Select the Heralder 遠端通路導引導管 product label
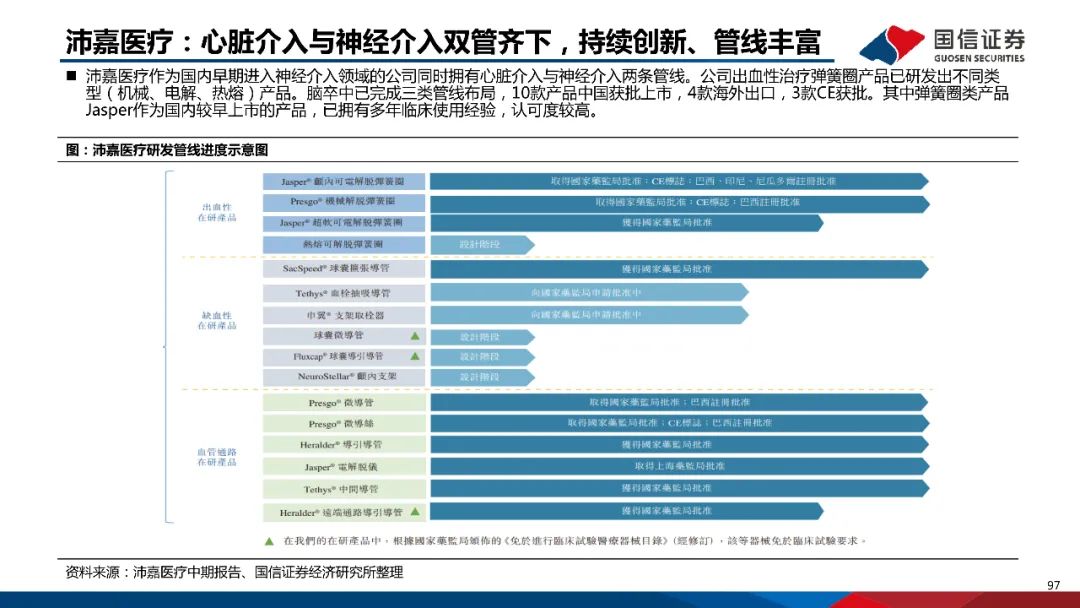 [344, 512]
